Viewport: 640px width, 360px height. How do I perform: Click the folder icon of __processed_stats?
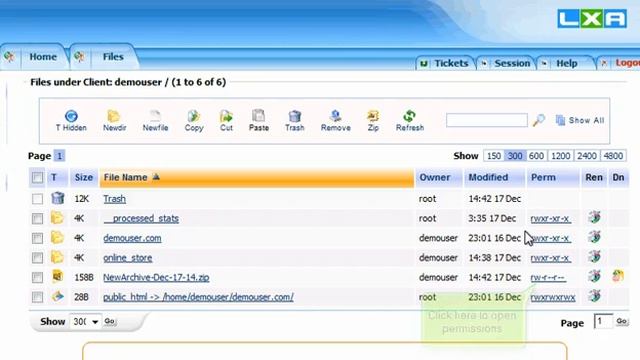[x=57, y=218]
